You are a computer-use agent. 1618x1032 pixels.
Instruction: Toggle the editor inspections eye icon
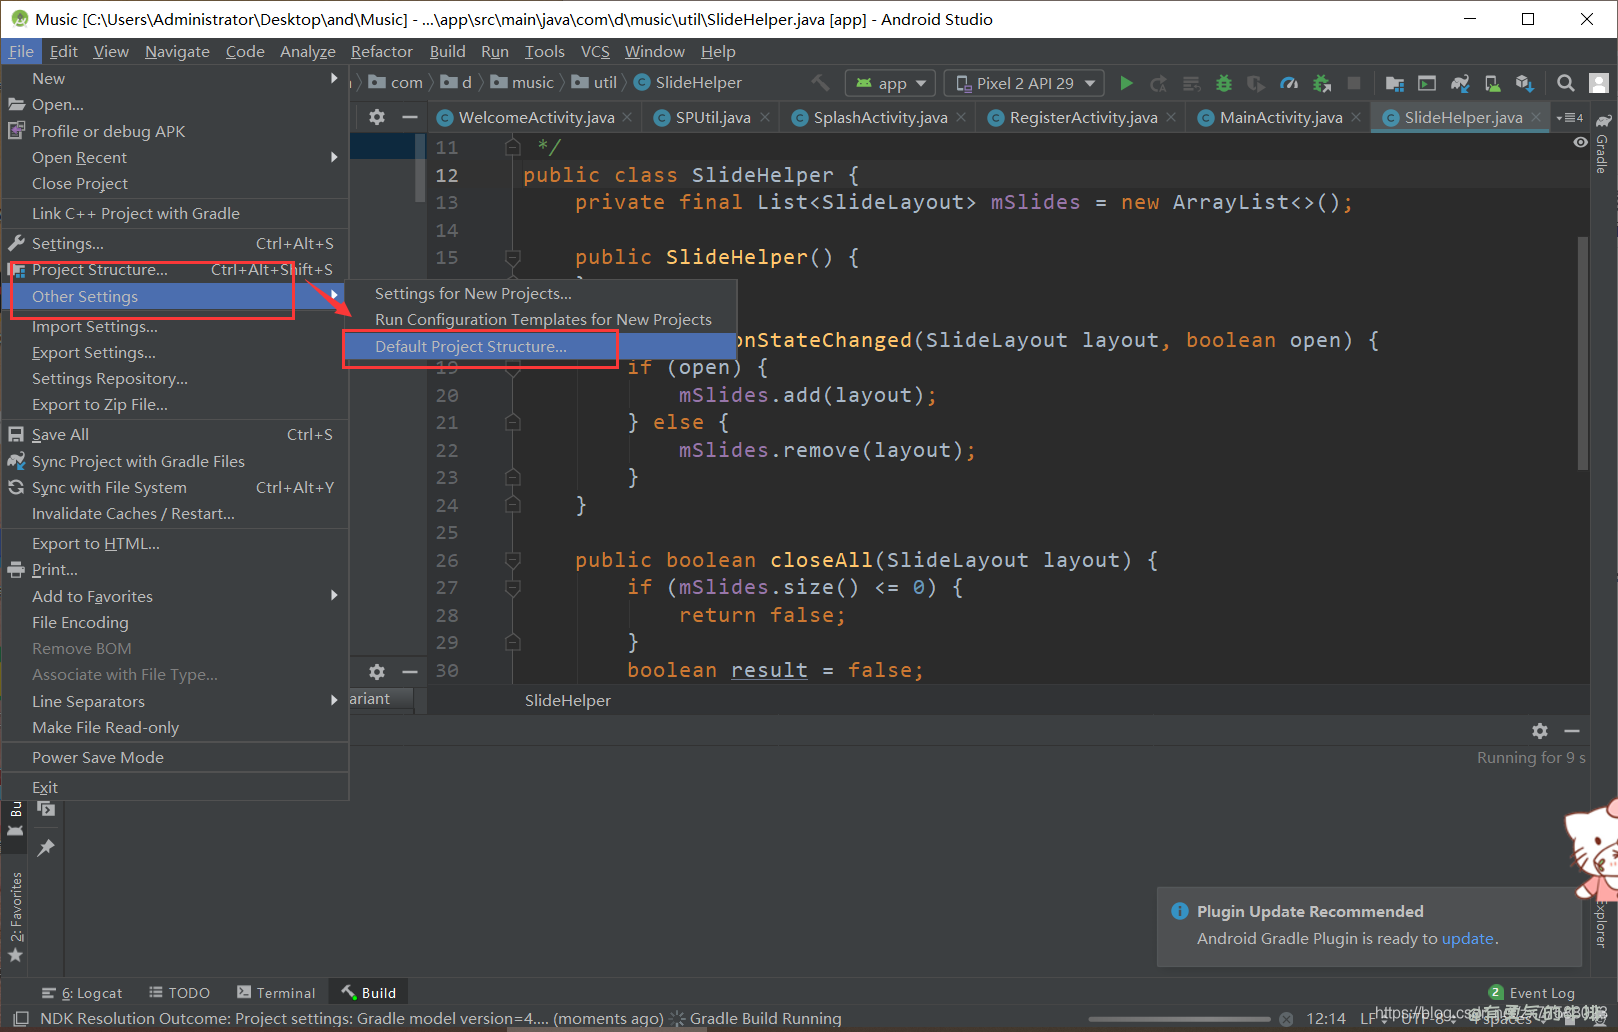pyautogui.click(x=1580, y=143)
